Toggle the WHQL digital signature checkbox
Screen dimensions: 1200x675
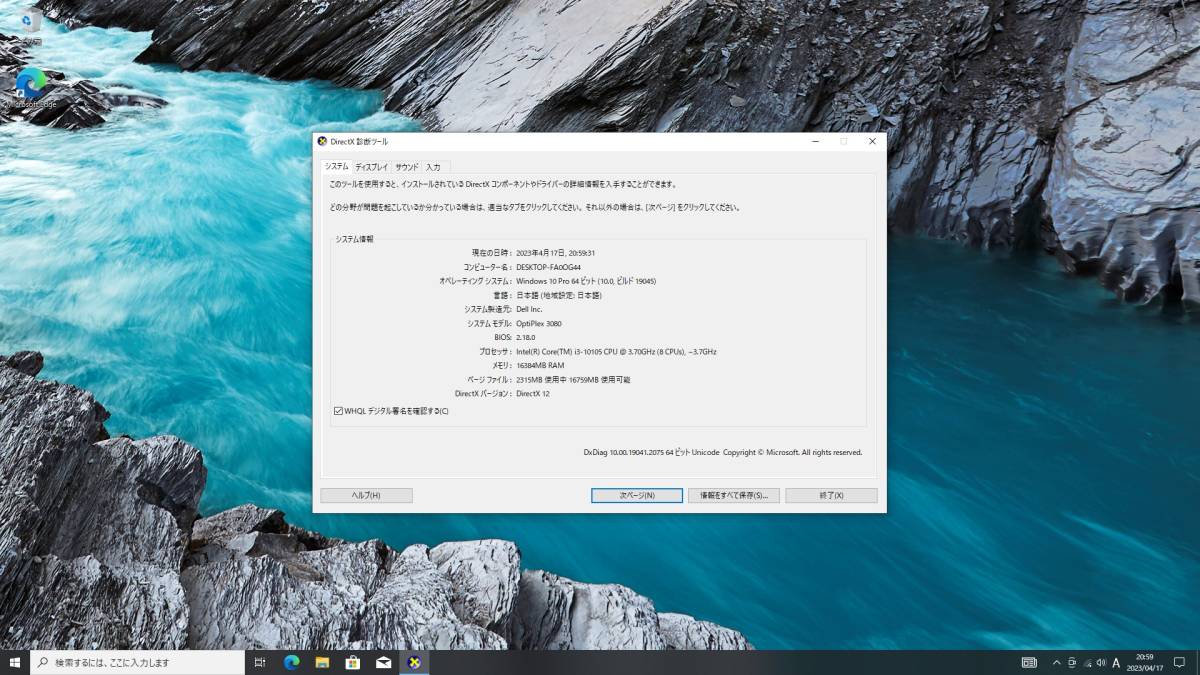tap(339, 411)
